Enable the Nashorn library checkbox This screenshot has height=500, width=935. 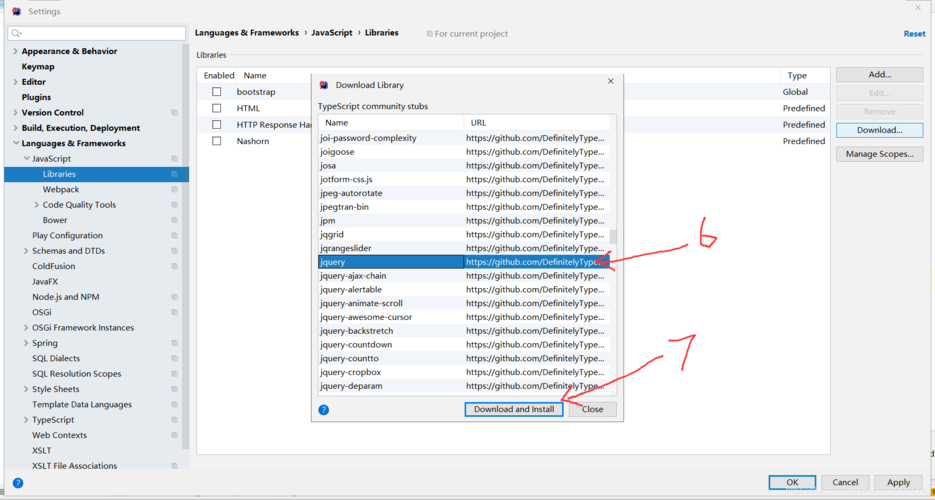click(x=216, y=141)
